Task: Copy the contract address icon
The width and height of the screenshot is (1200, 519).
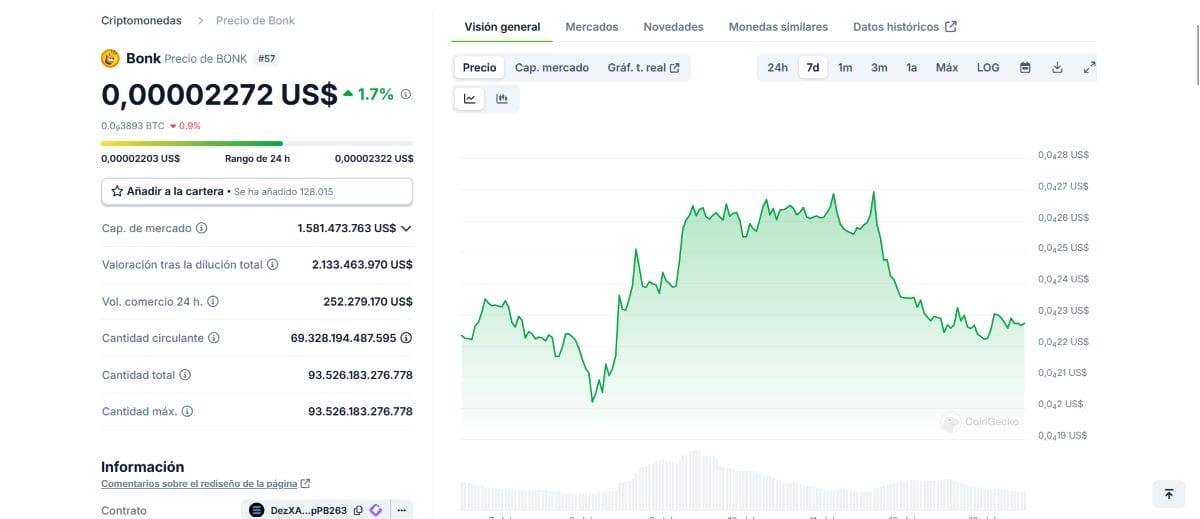Action: click(x=358, y=511)
